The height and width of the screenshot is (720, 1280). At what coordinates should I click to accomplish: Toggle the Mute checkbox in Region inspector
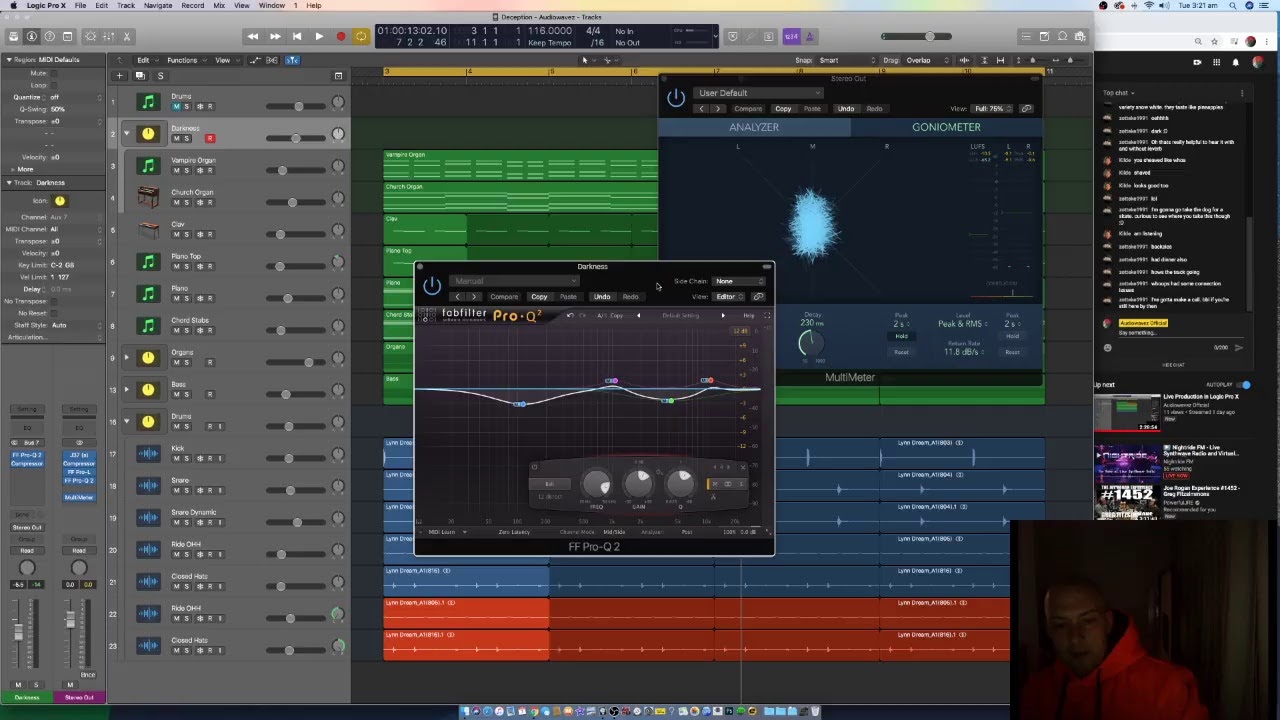coord(54,73)
